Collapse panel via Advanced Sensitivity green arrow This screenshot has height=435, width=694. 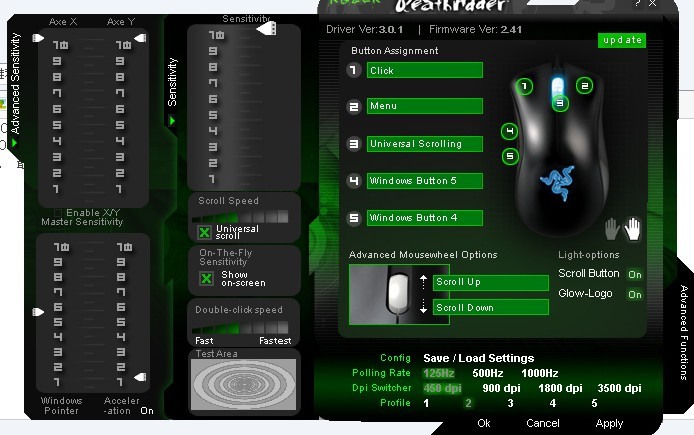[15, 143]
